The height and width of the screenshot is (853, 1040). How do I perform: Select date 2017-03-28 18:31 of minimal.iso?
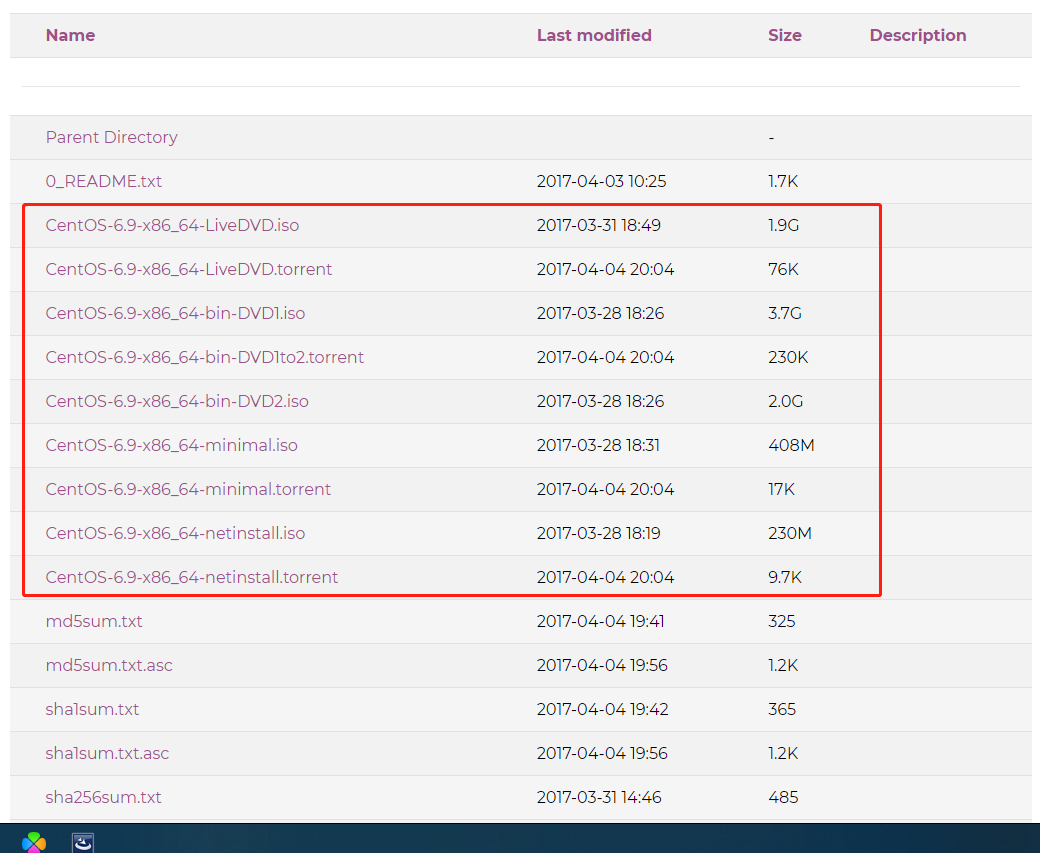click(x=598, y=445)
